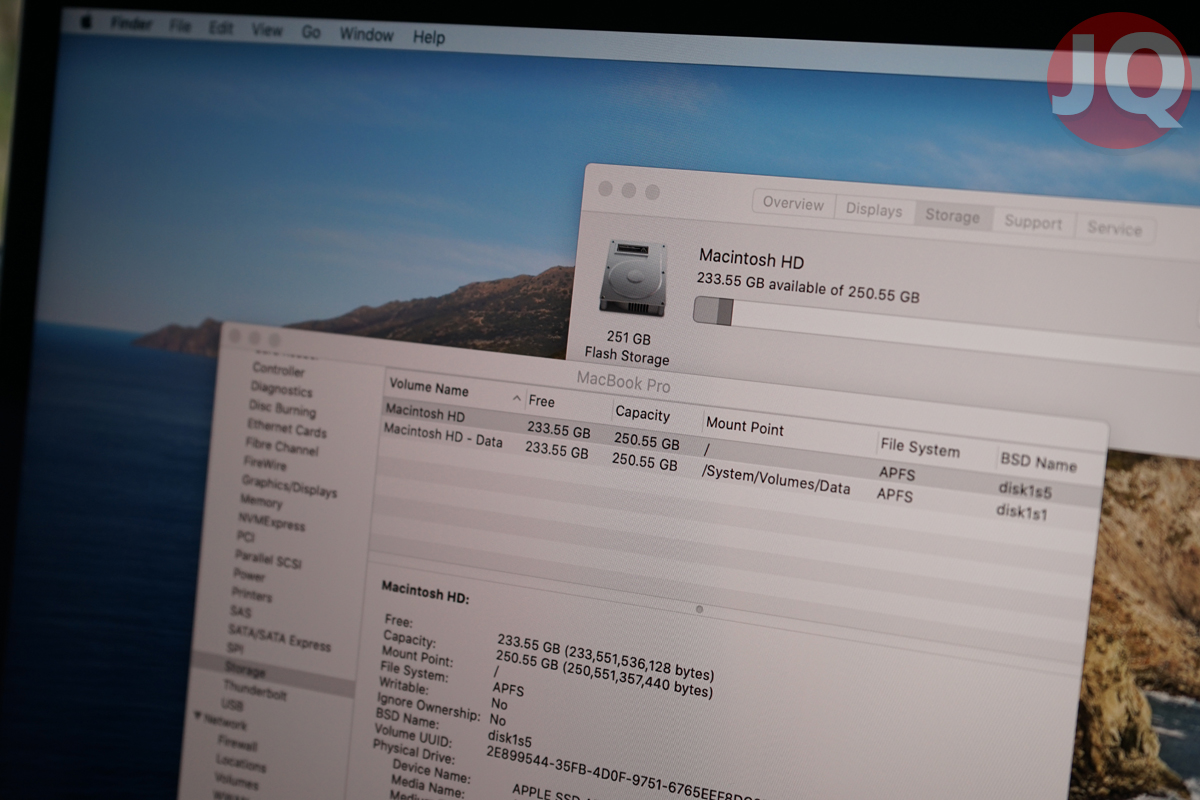Show Memory information in sidebar
The width and height of the screenshot is (1200, 800).
coord(260,502)
